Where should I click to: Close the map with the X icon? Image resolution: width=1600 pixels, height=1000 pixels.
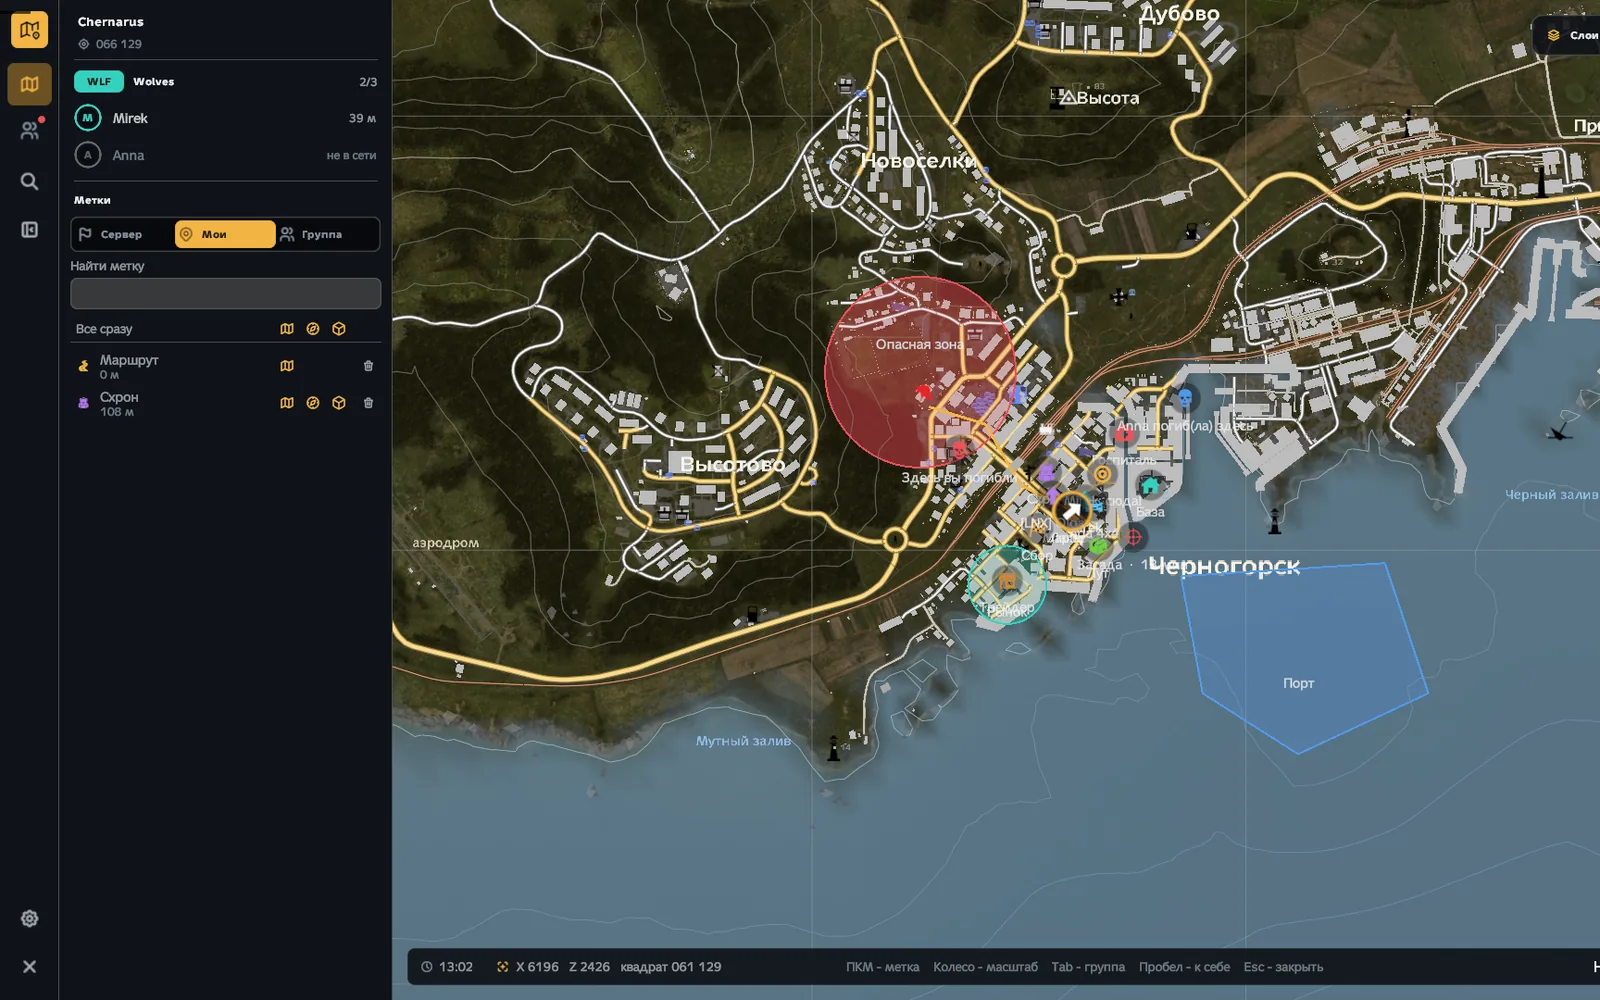[x=29, y=967]
